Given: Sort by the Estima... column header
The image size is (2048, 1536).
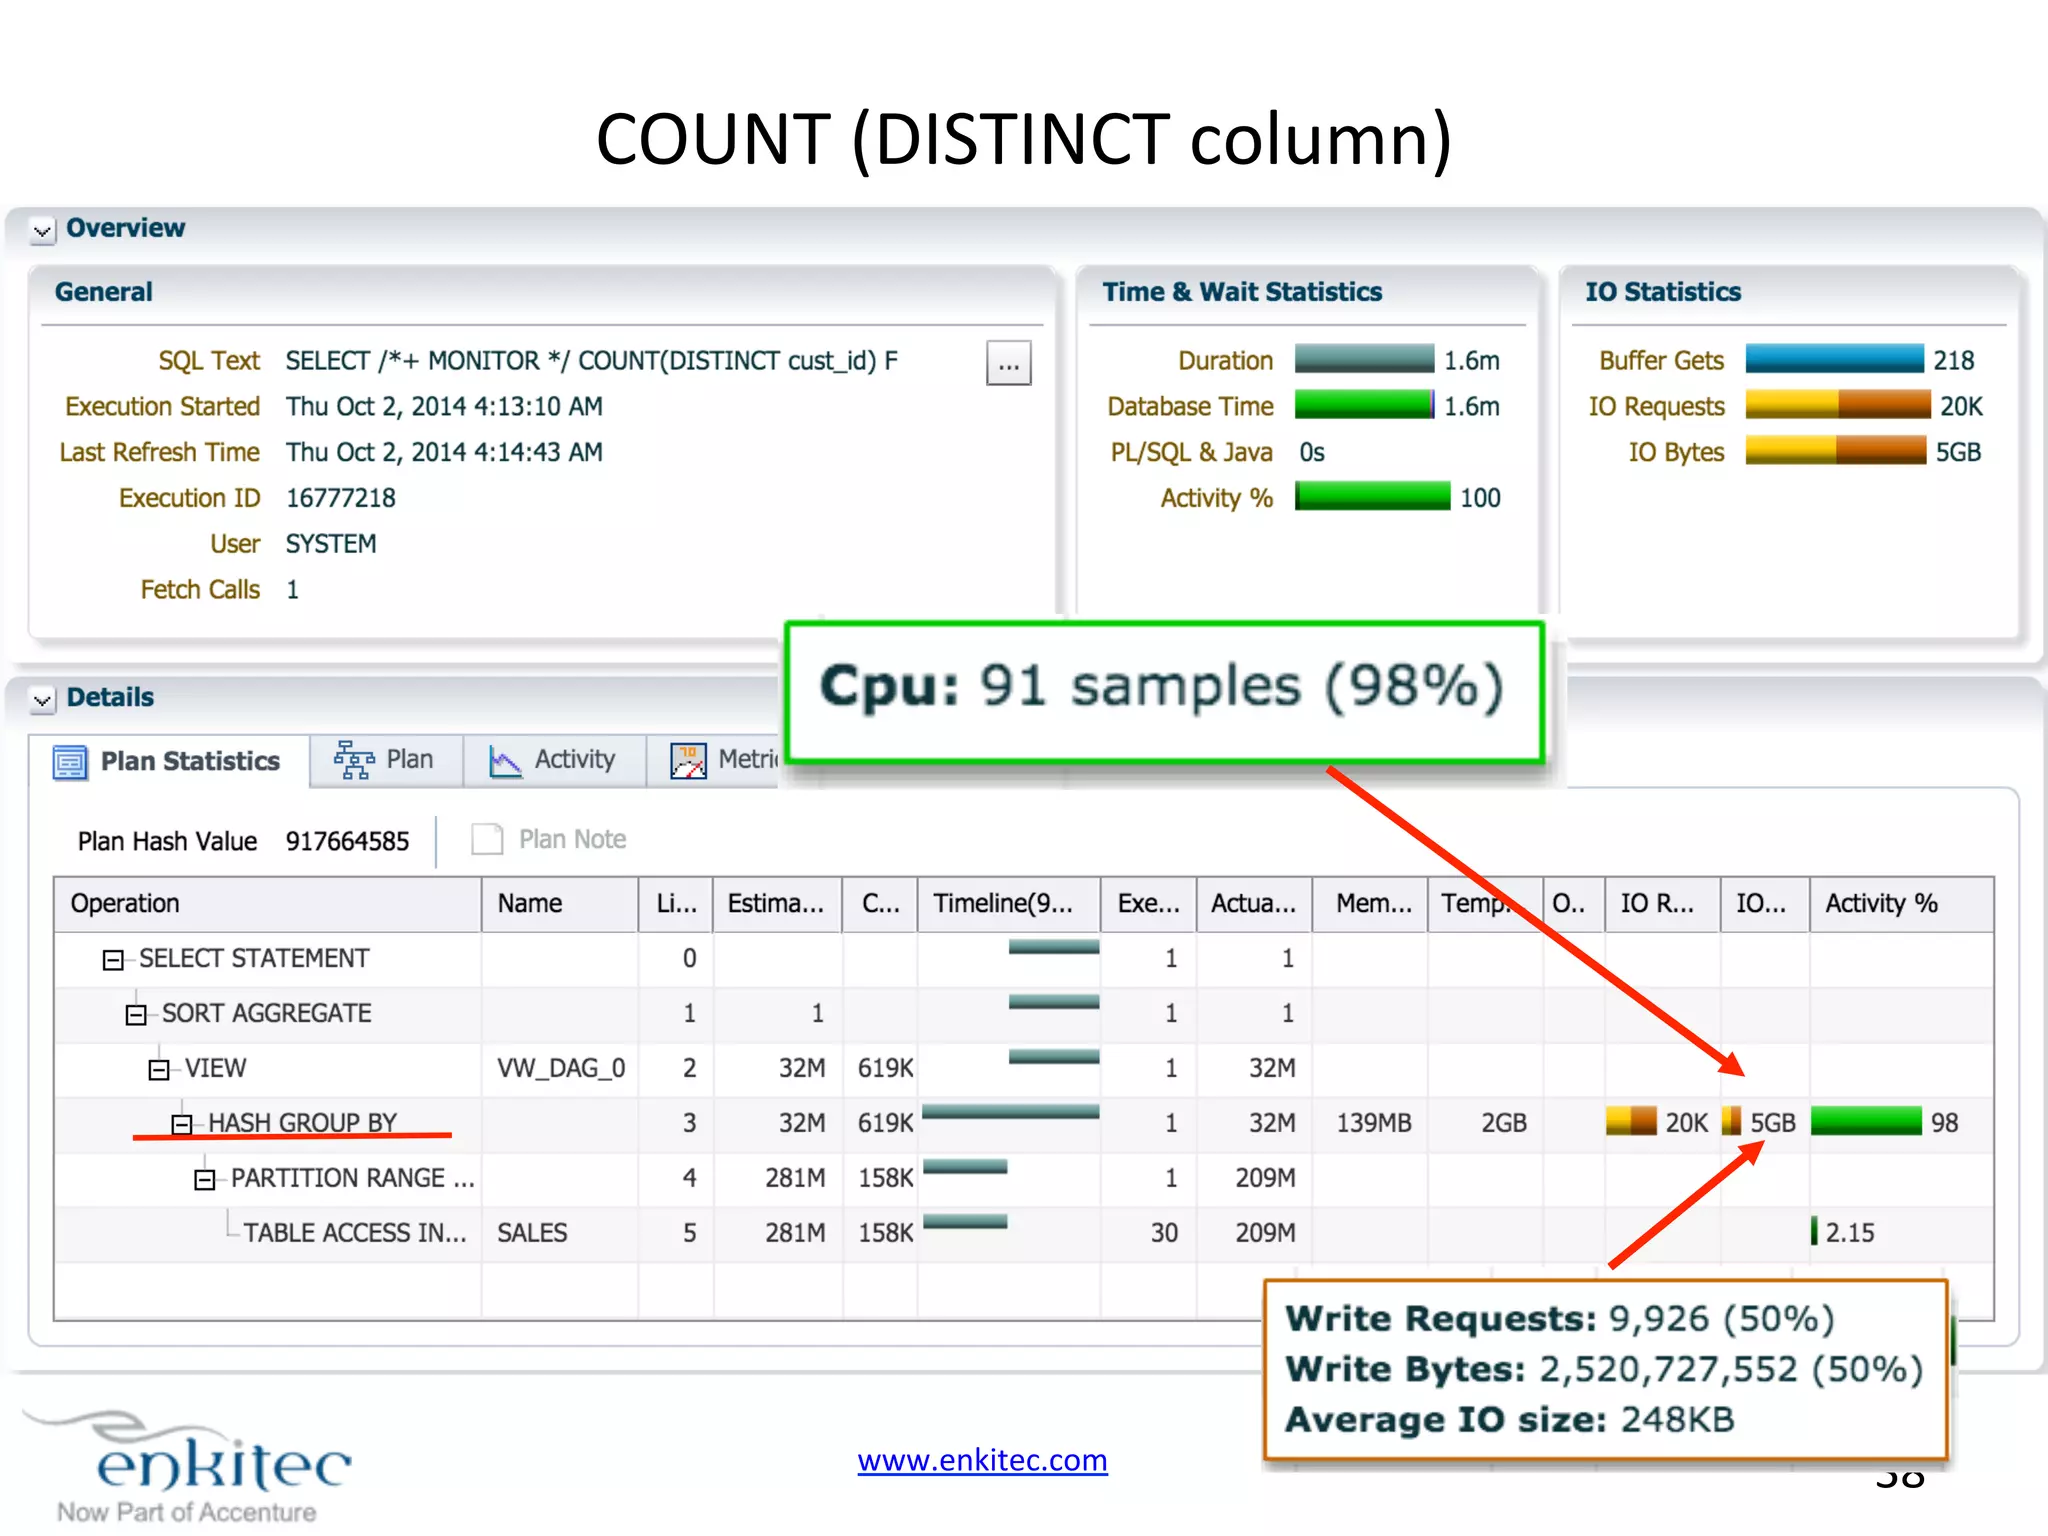Looking at the screenshot, I should [x=777, y=904].
